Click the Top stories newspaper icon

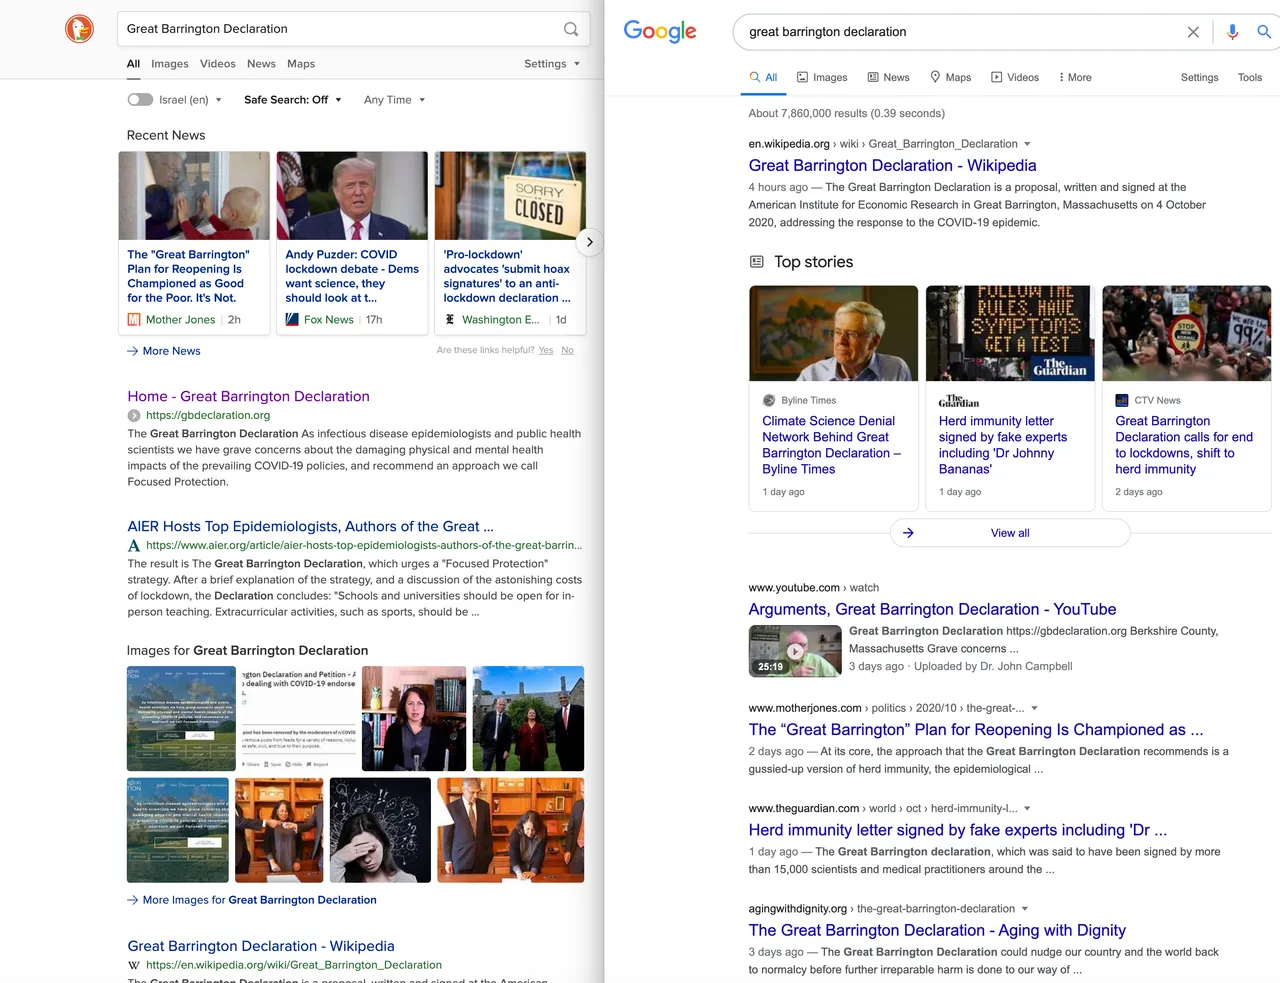[x=757, y=262]
